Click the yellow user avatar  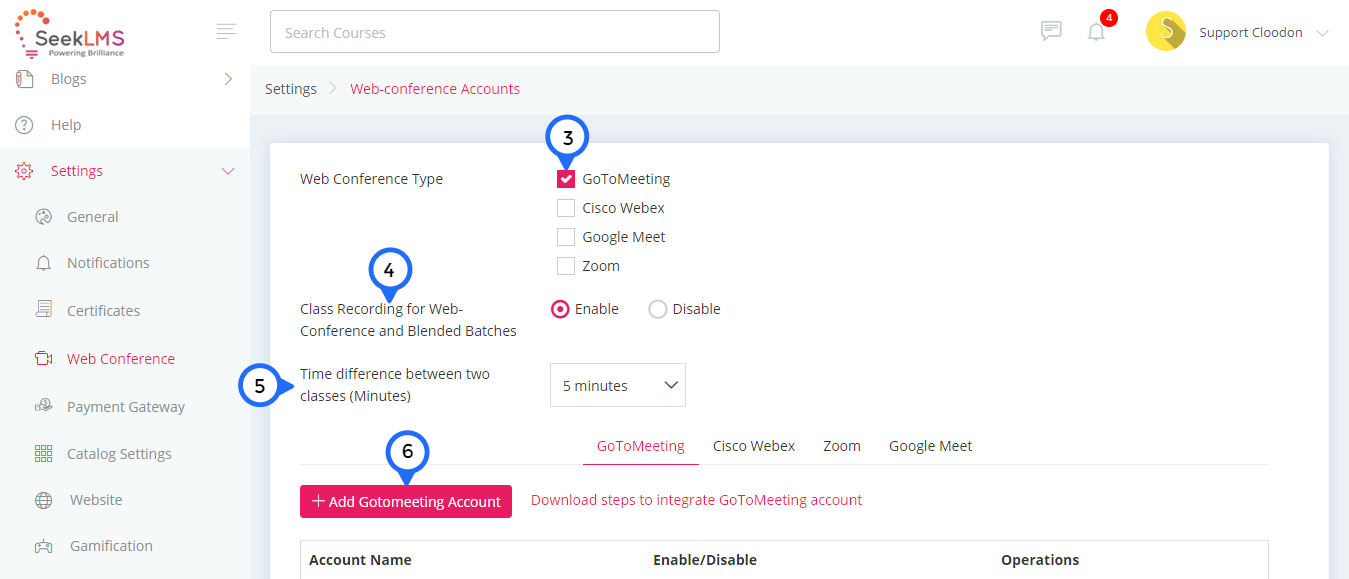[x=1166, y=32]
